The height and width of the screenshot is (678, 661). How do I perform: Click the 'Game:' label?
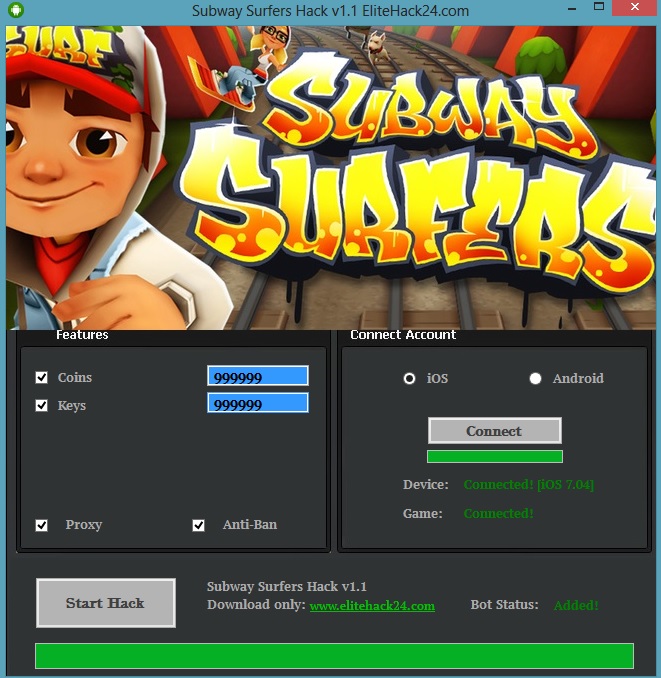tap(423, 514)
